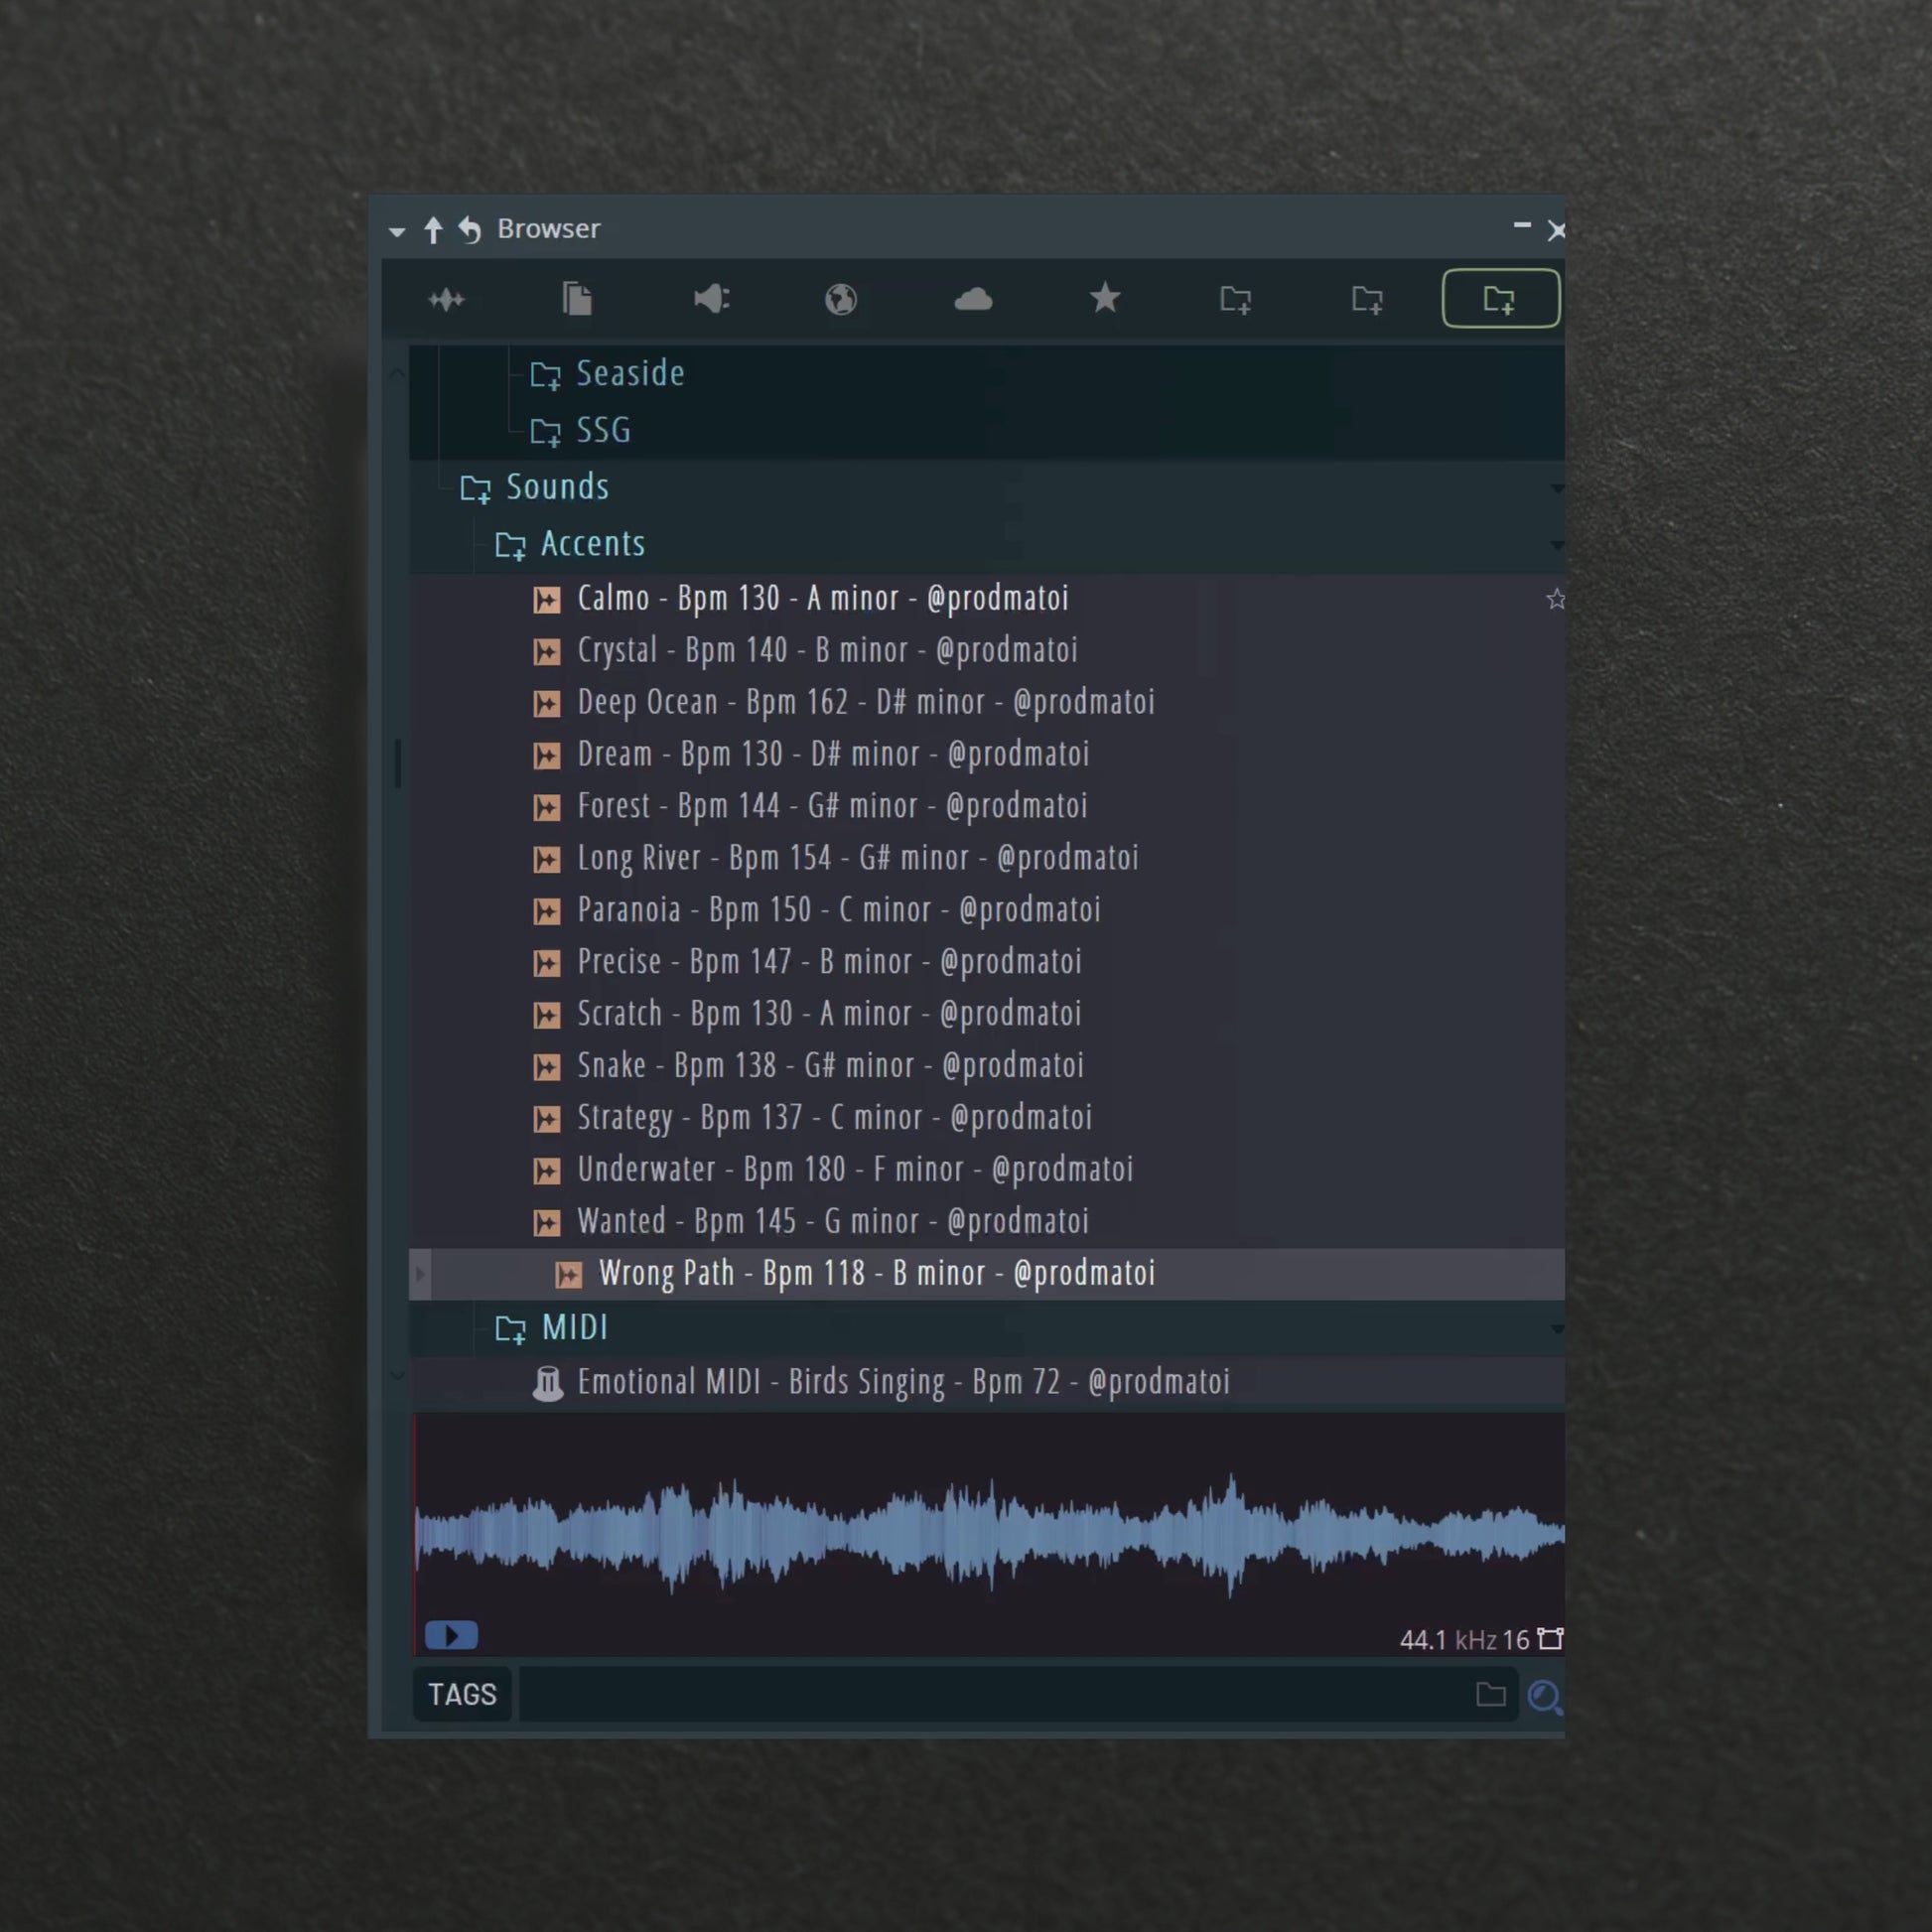
Task: Select the second of three add-folder tabs
Action: 1367,299
